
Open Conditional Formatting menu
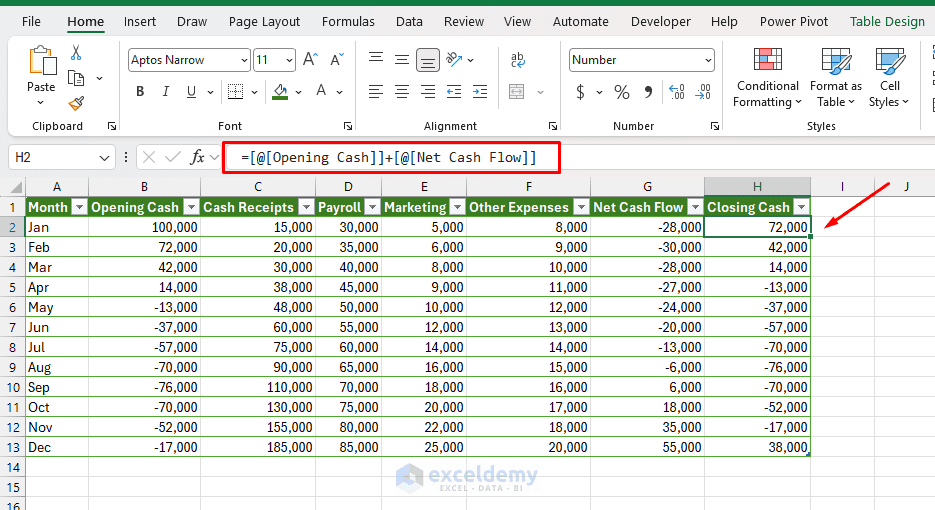click(x=767, y=78)
